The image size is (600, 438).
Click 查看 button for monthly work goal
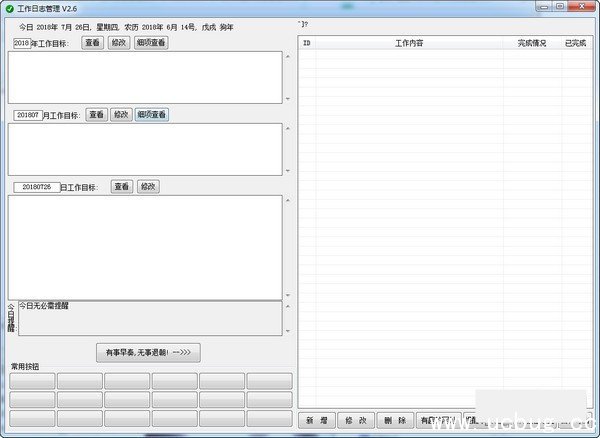96,115
